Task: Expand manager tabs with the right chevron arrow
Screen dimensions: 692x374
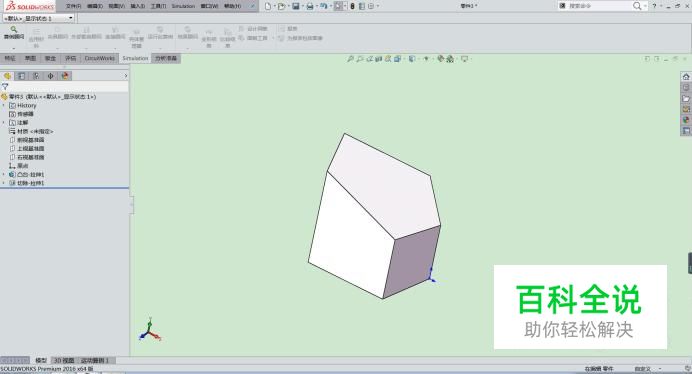Action: coord(126,76)
